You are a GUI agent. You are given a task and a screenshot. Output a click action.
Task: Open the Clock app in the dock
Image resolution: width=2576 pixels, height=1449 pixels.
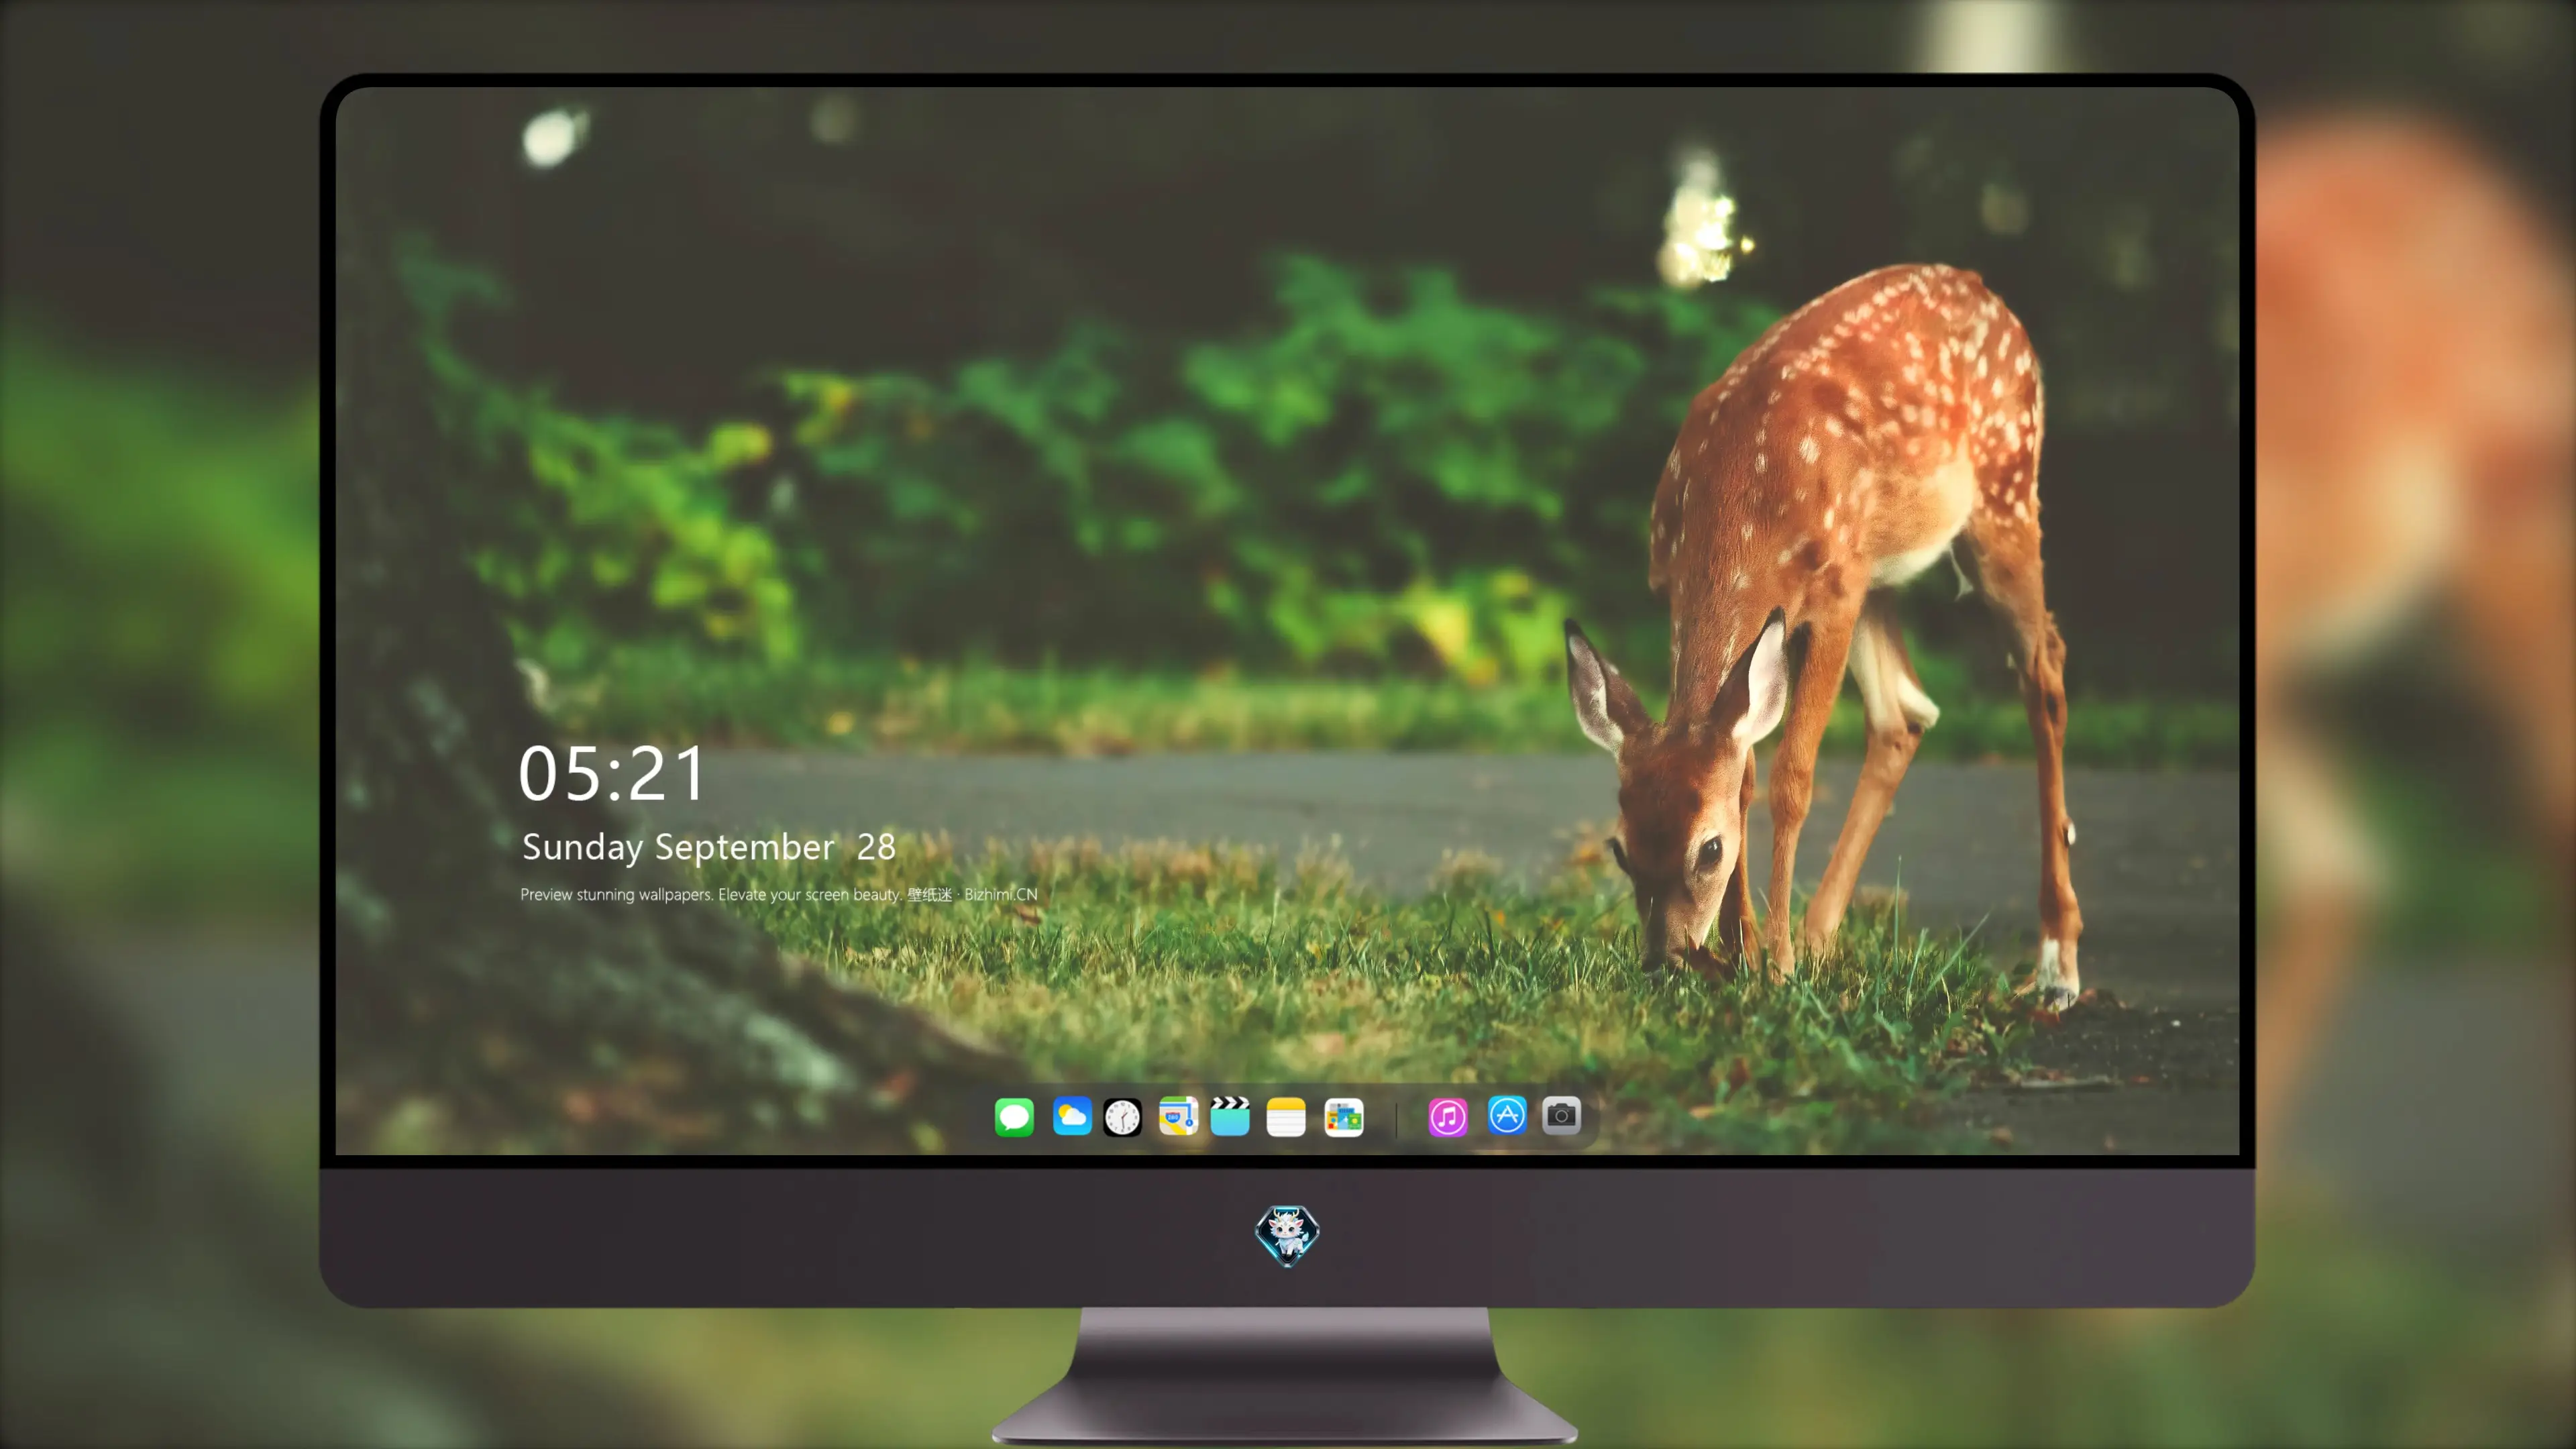coord(1122,1117)
